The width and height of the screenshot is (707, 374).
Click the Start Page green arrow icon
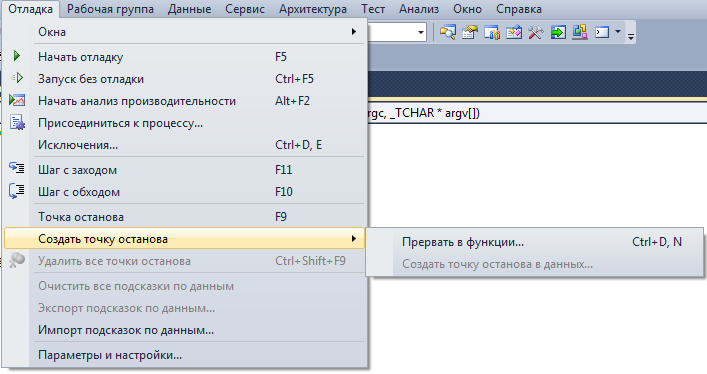tap(558, 32)
